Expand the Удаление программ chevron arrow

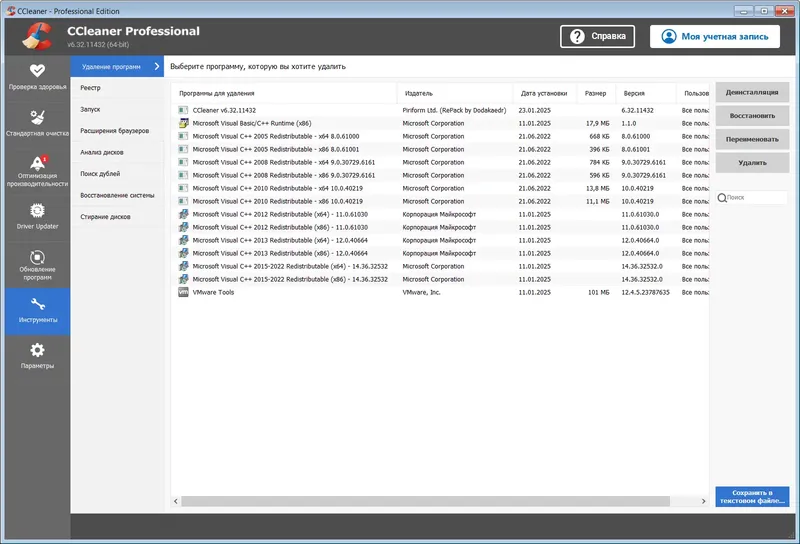click(157, 66)
